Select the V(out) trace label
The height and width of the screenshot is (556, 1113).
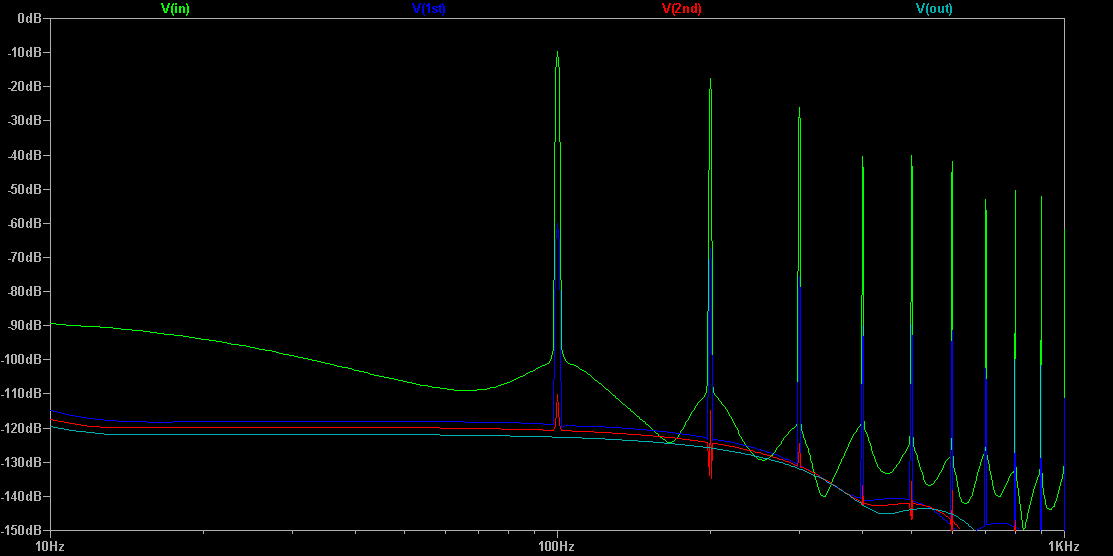point(934,9)
